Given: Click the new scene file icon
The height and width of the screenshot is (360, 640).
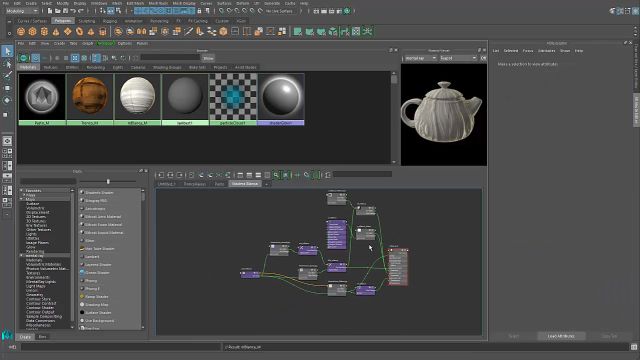Looking at the screenshot, I should 49,11.
